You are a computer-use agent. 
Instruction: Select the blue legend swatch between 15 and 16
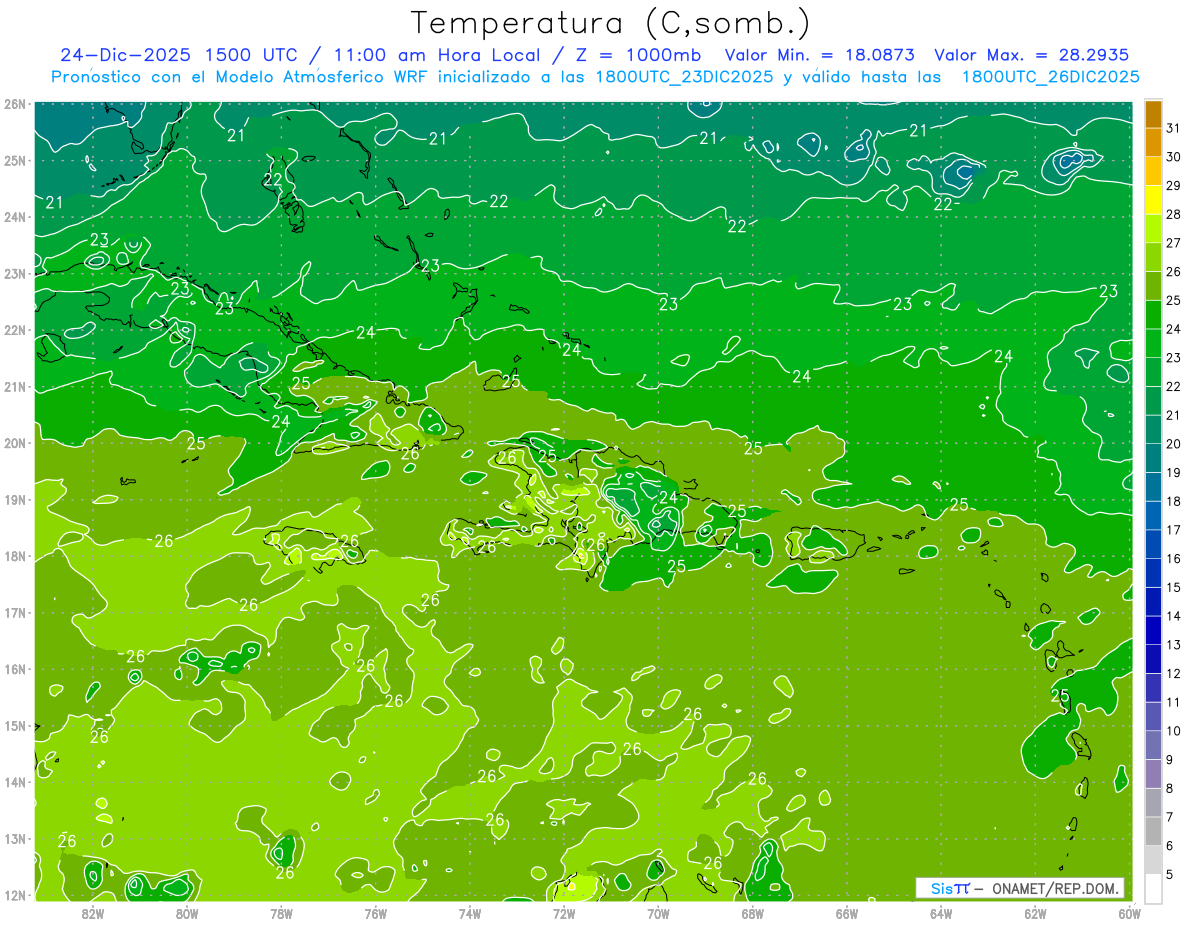click(1153, 572)
